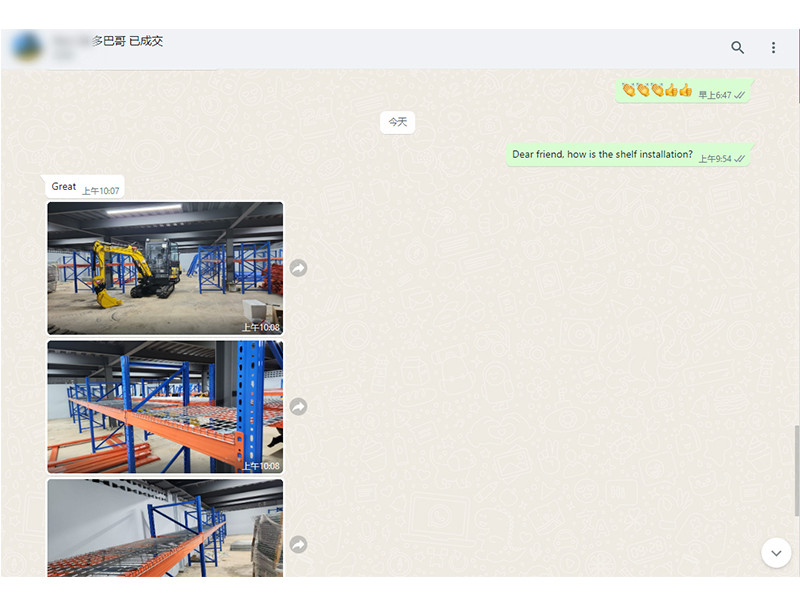Viewport: 800px width, 600px height.
Task: Click the 今天 date separator
Action: tap(397, 122)
